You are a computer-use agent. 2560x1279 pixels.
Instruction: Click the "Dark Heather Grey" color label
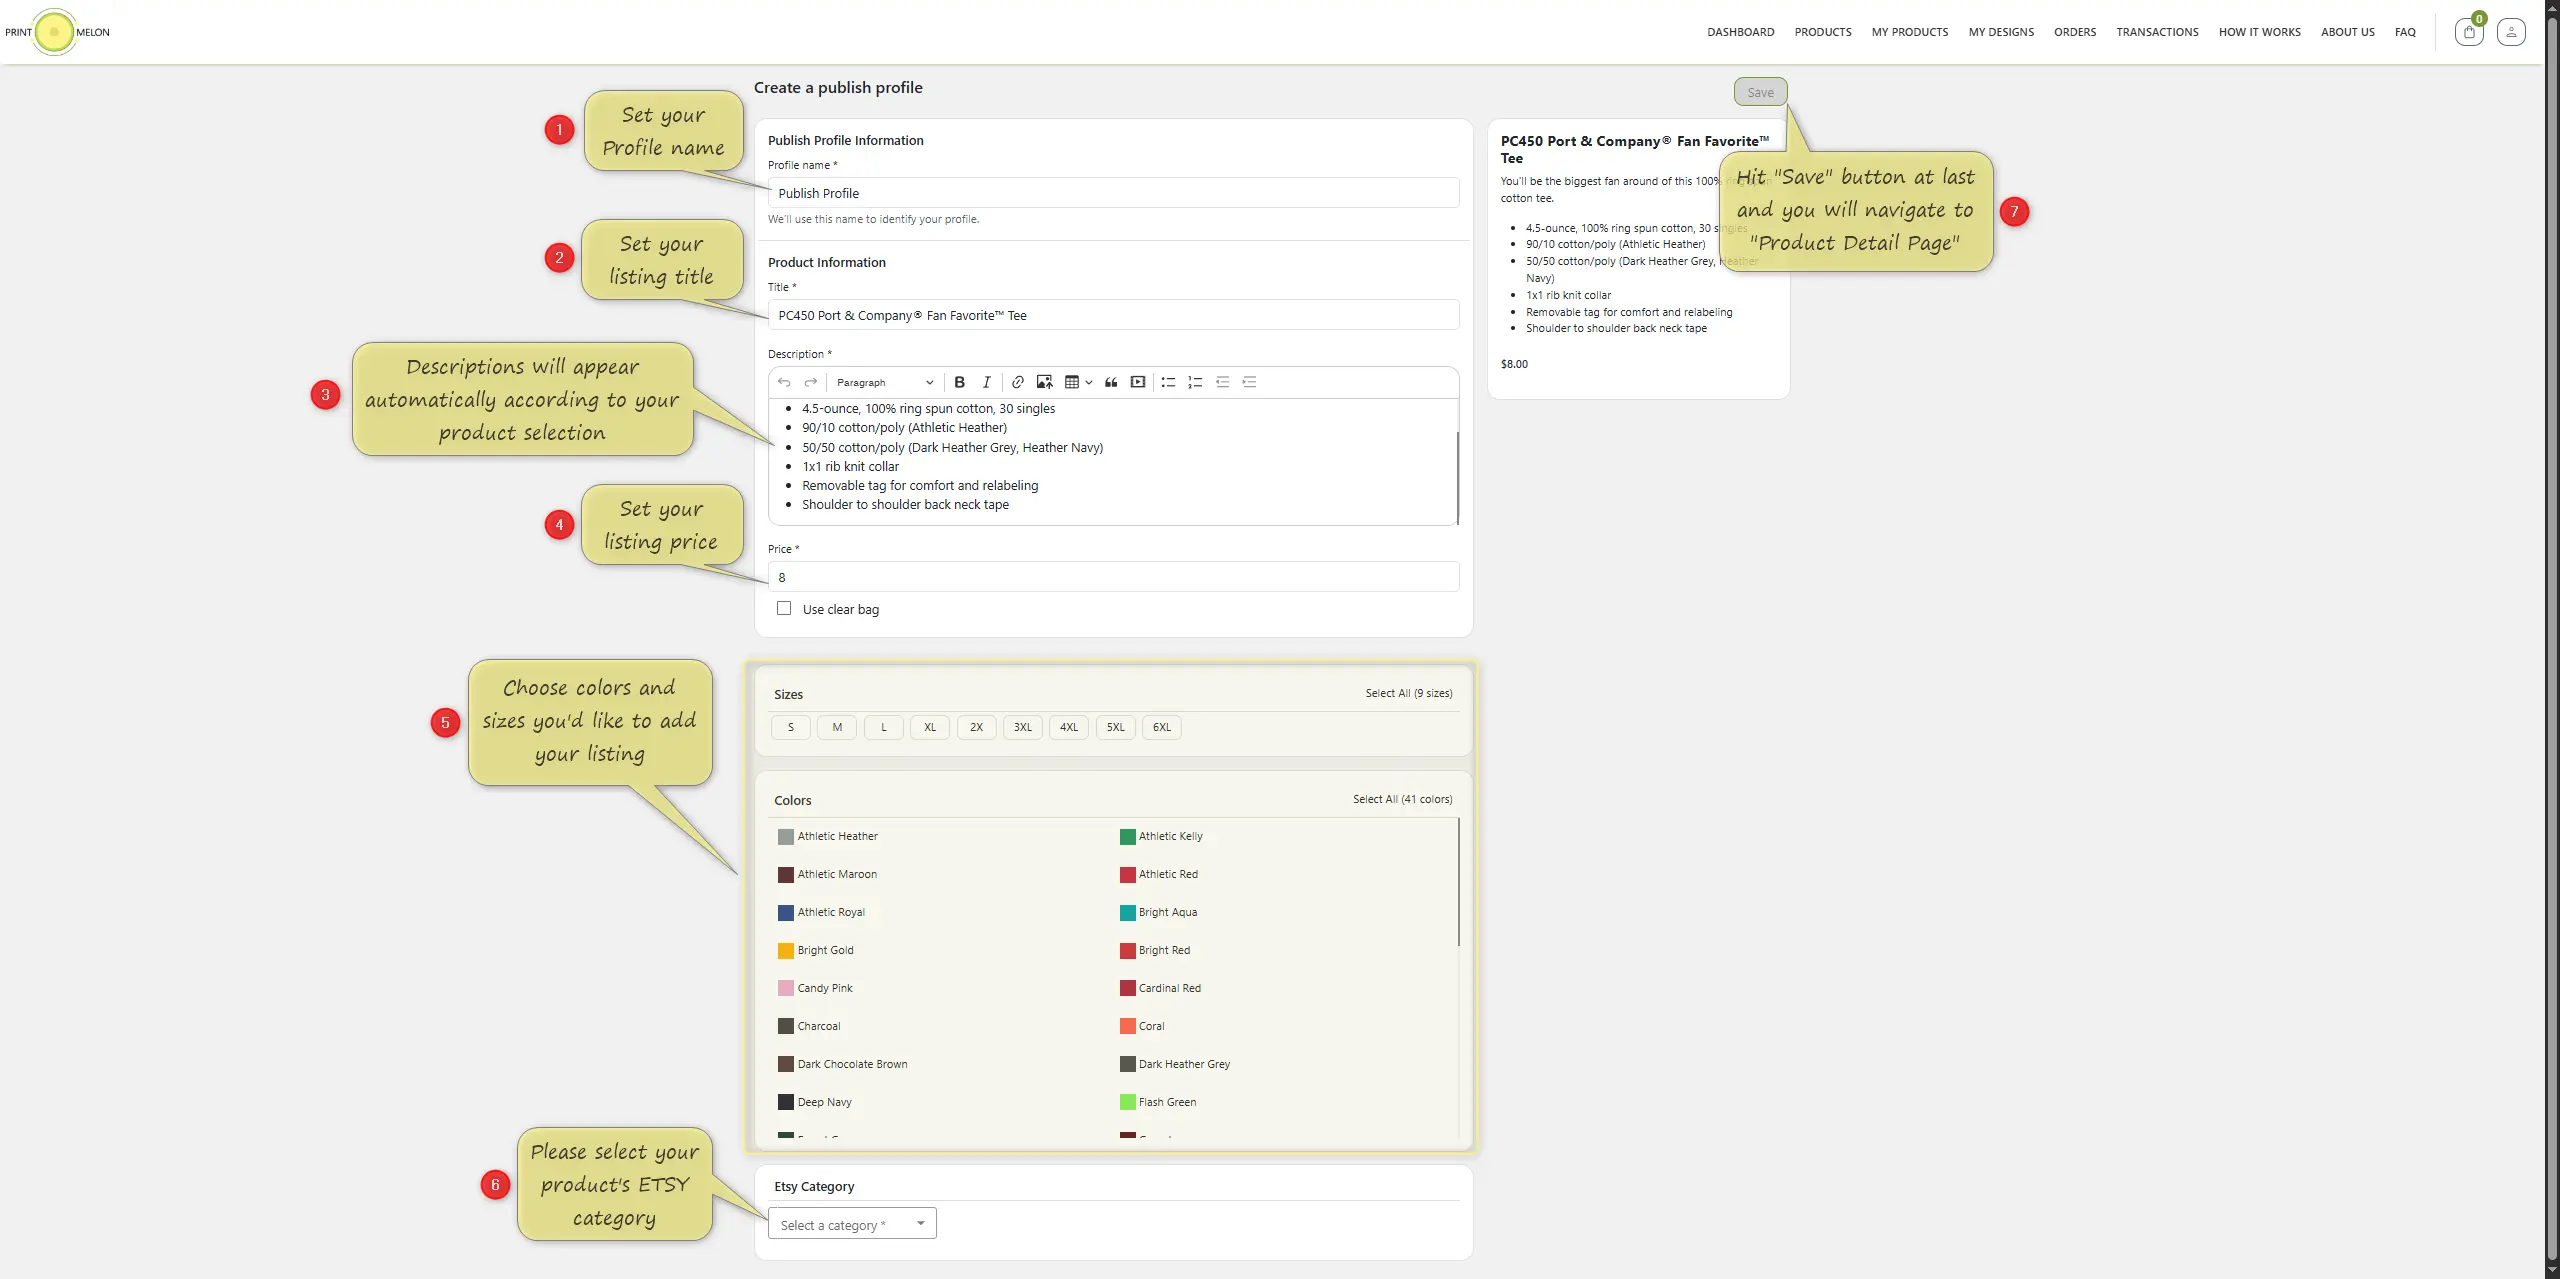pos(1185,1064)
